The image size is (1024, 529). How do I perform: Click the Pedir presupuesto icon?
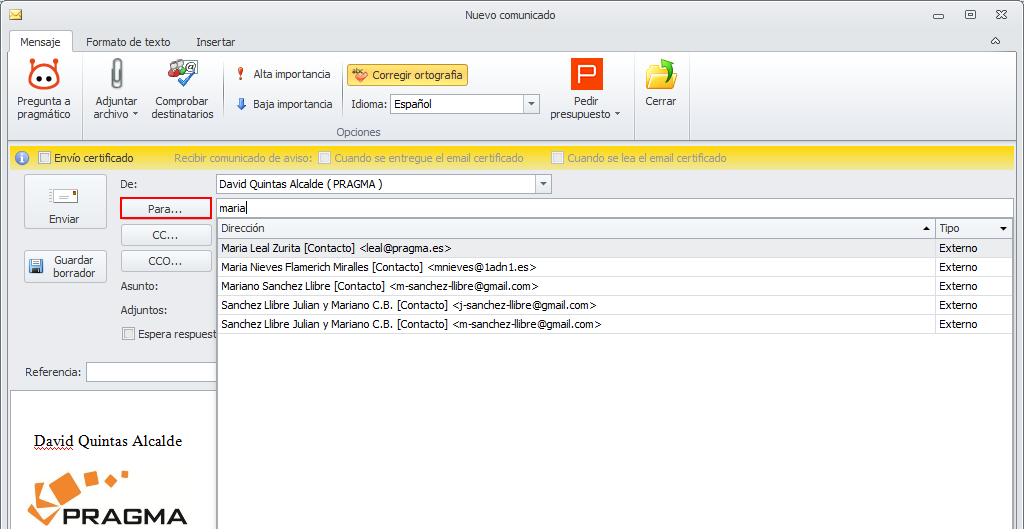point(586,75)
